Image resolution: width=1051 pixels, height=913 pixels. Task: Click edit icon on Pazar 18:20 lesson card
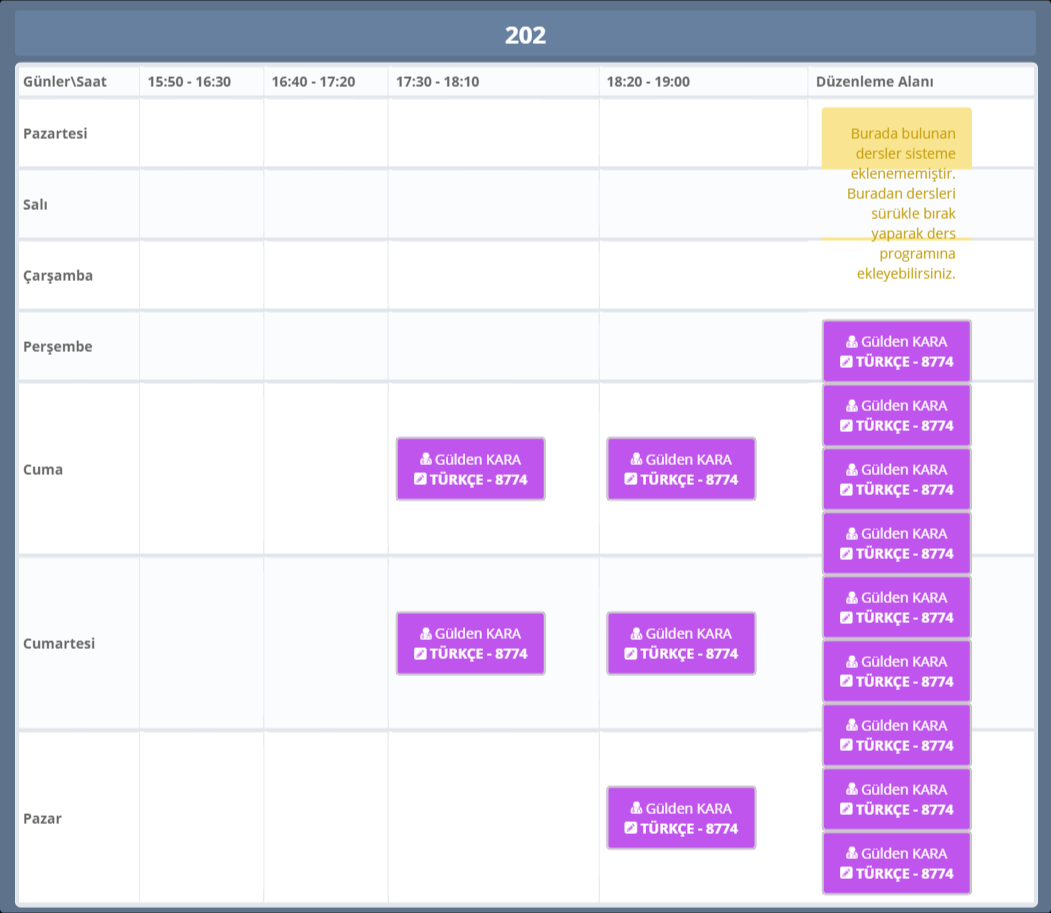[630, 828]
